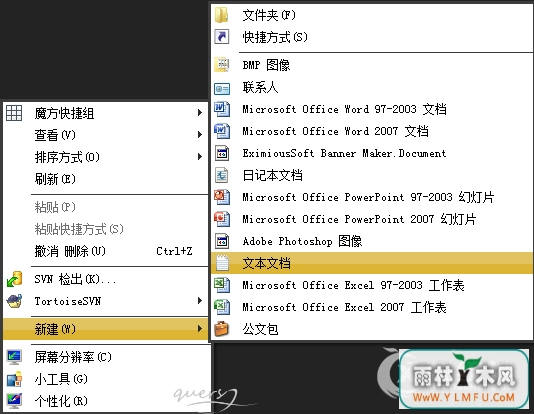Click the shortcut arrow icon beside 快捷方式(S)
This screenshot has width=534, height=414.
222,37
